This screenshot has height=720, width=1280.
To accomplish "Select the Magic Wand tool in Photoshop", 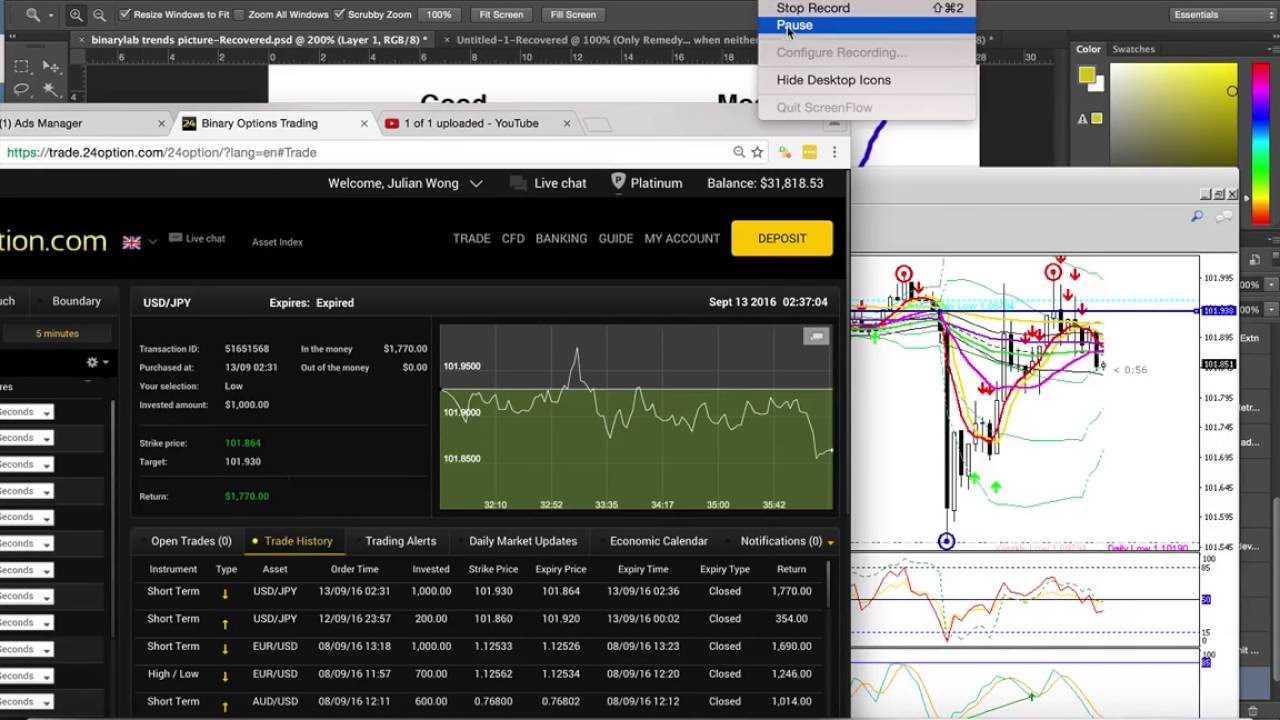I will click(x=50, y=90).
